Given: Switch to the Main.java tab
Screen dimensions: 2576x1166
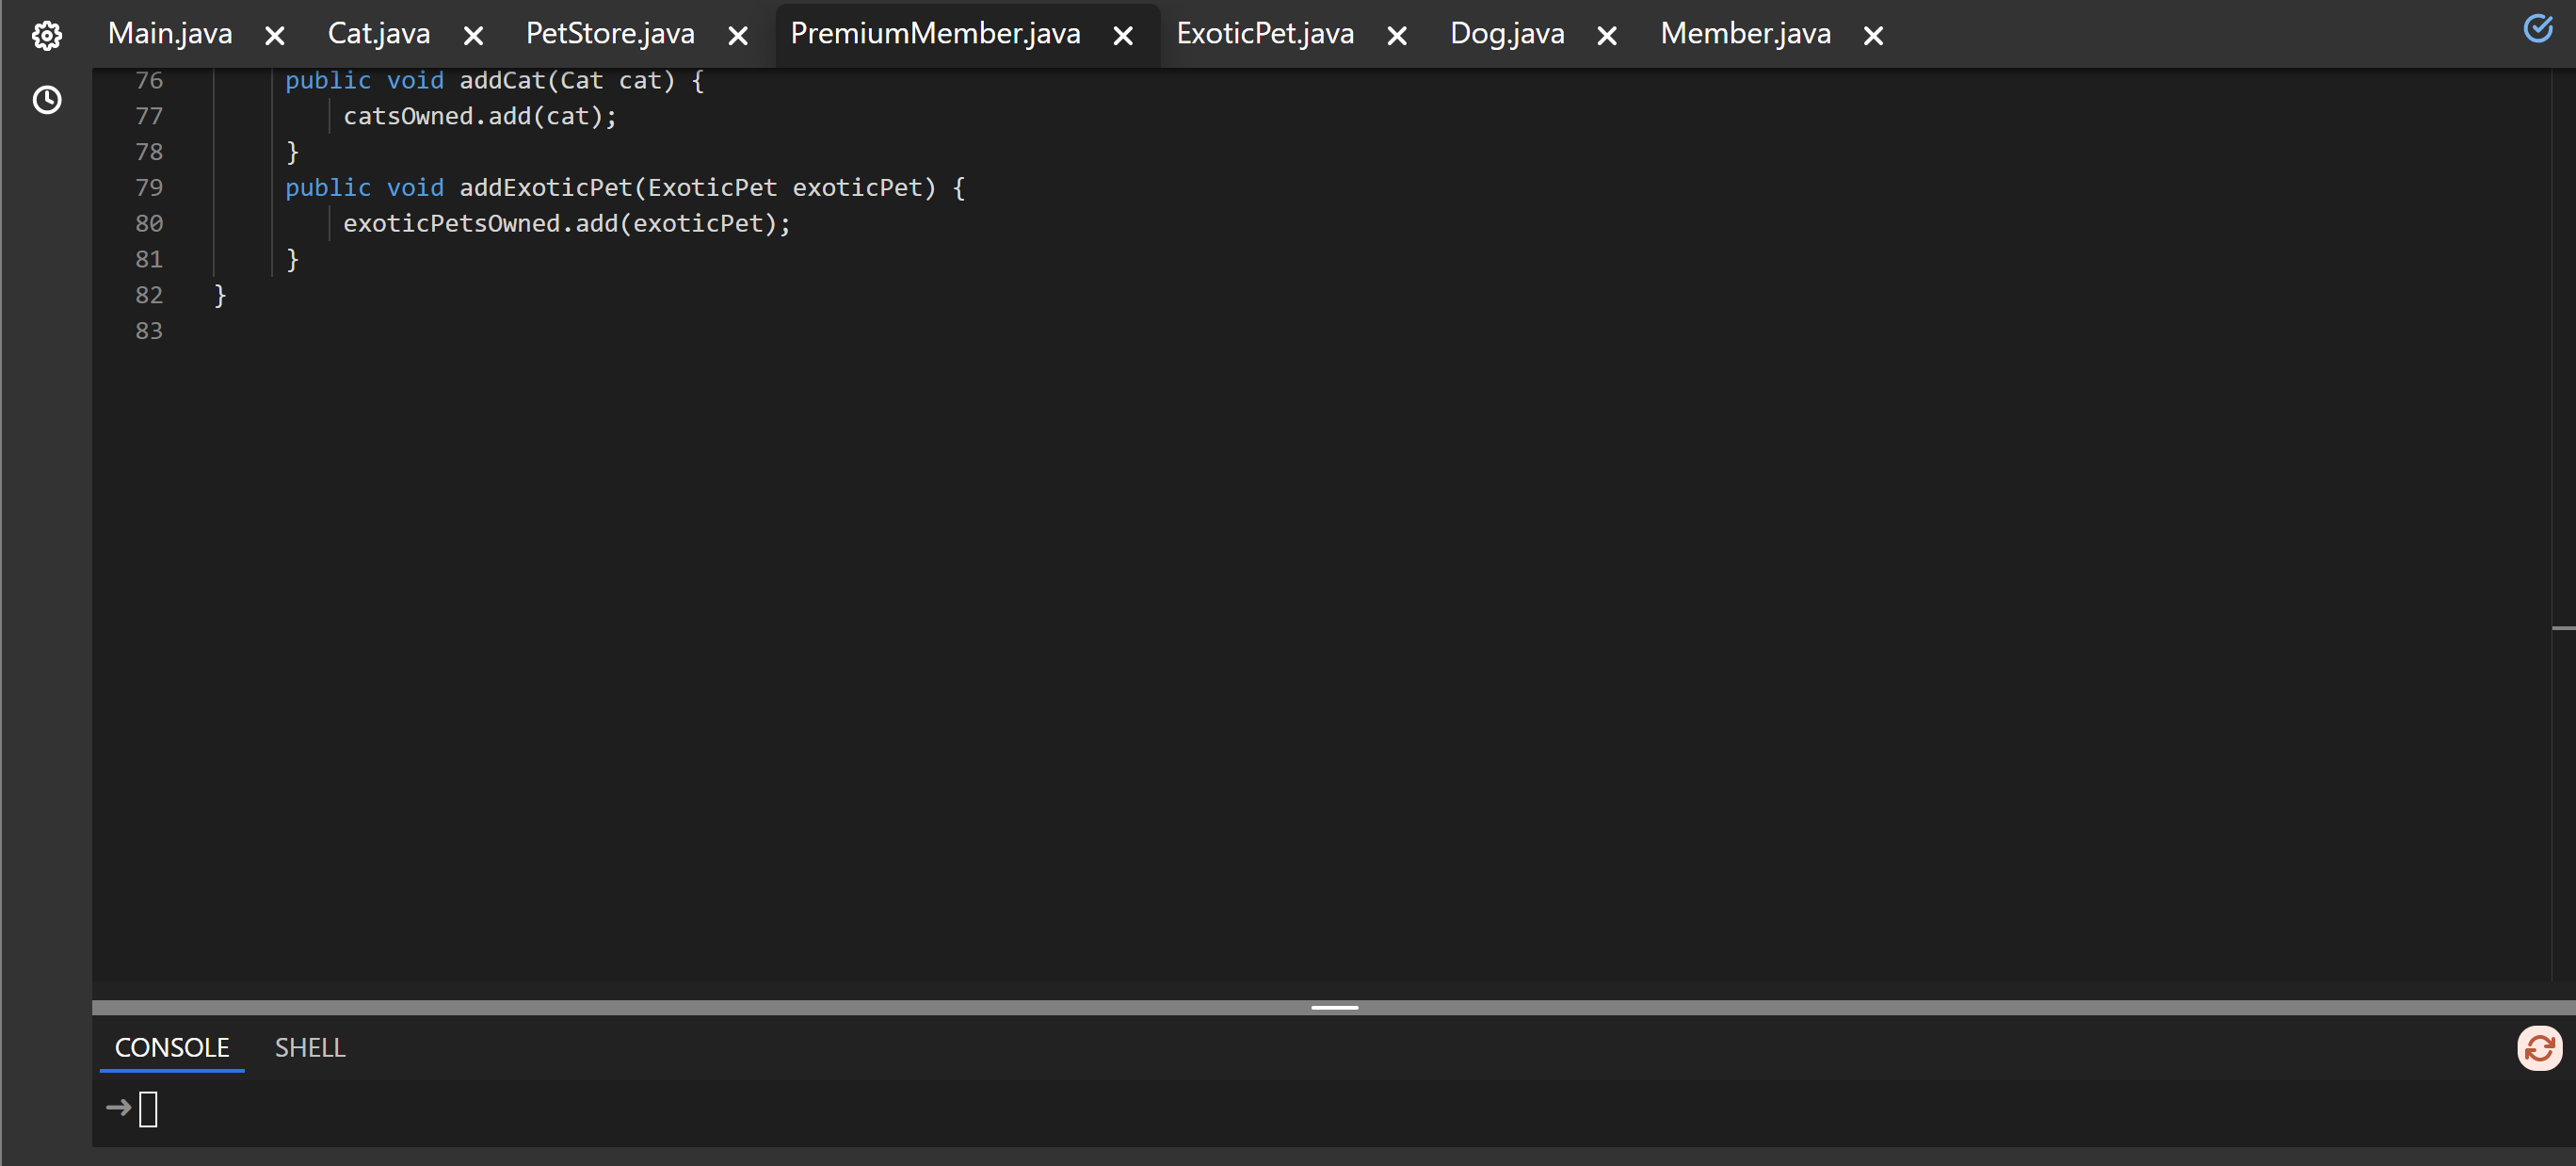Looking at the screenshot, I should pyautogui.click(x=170, y=34).
